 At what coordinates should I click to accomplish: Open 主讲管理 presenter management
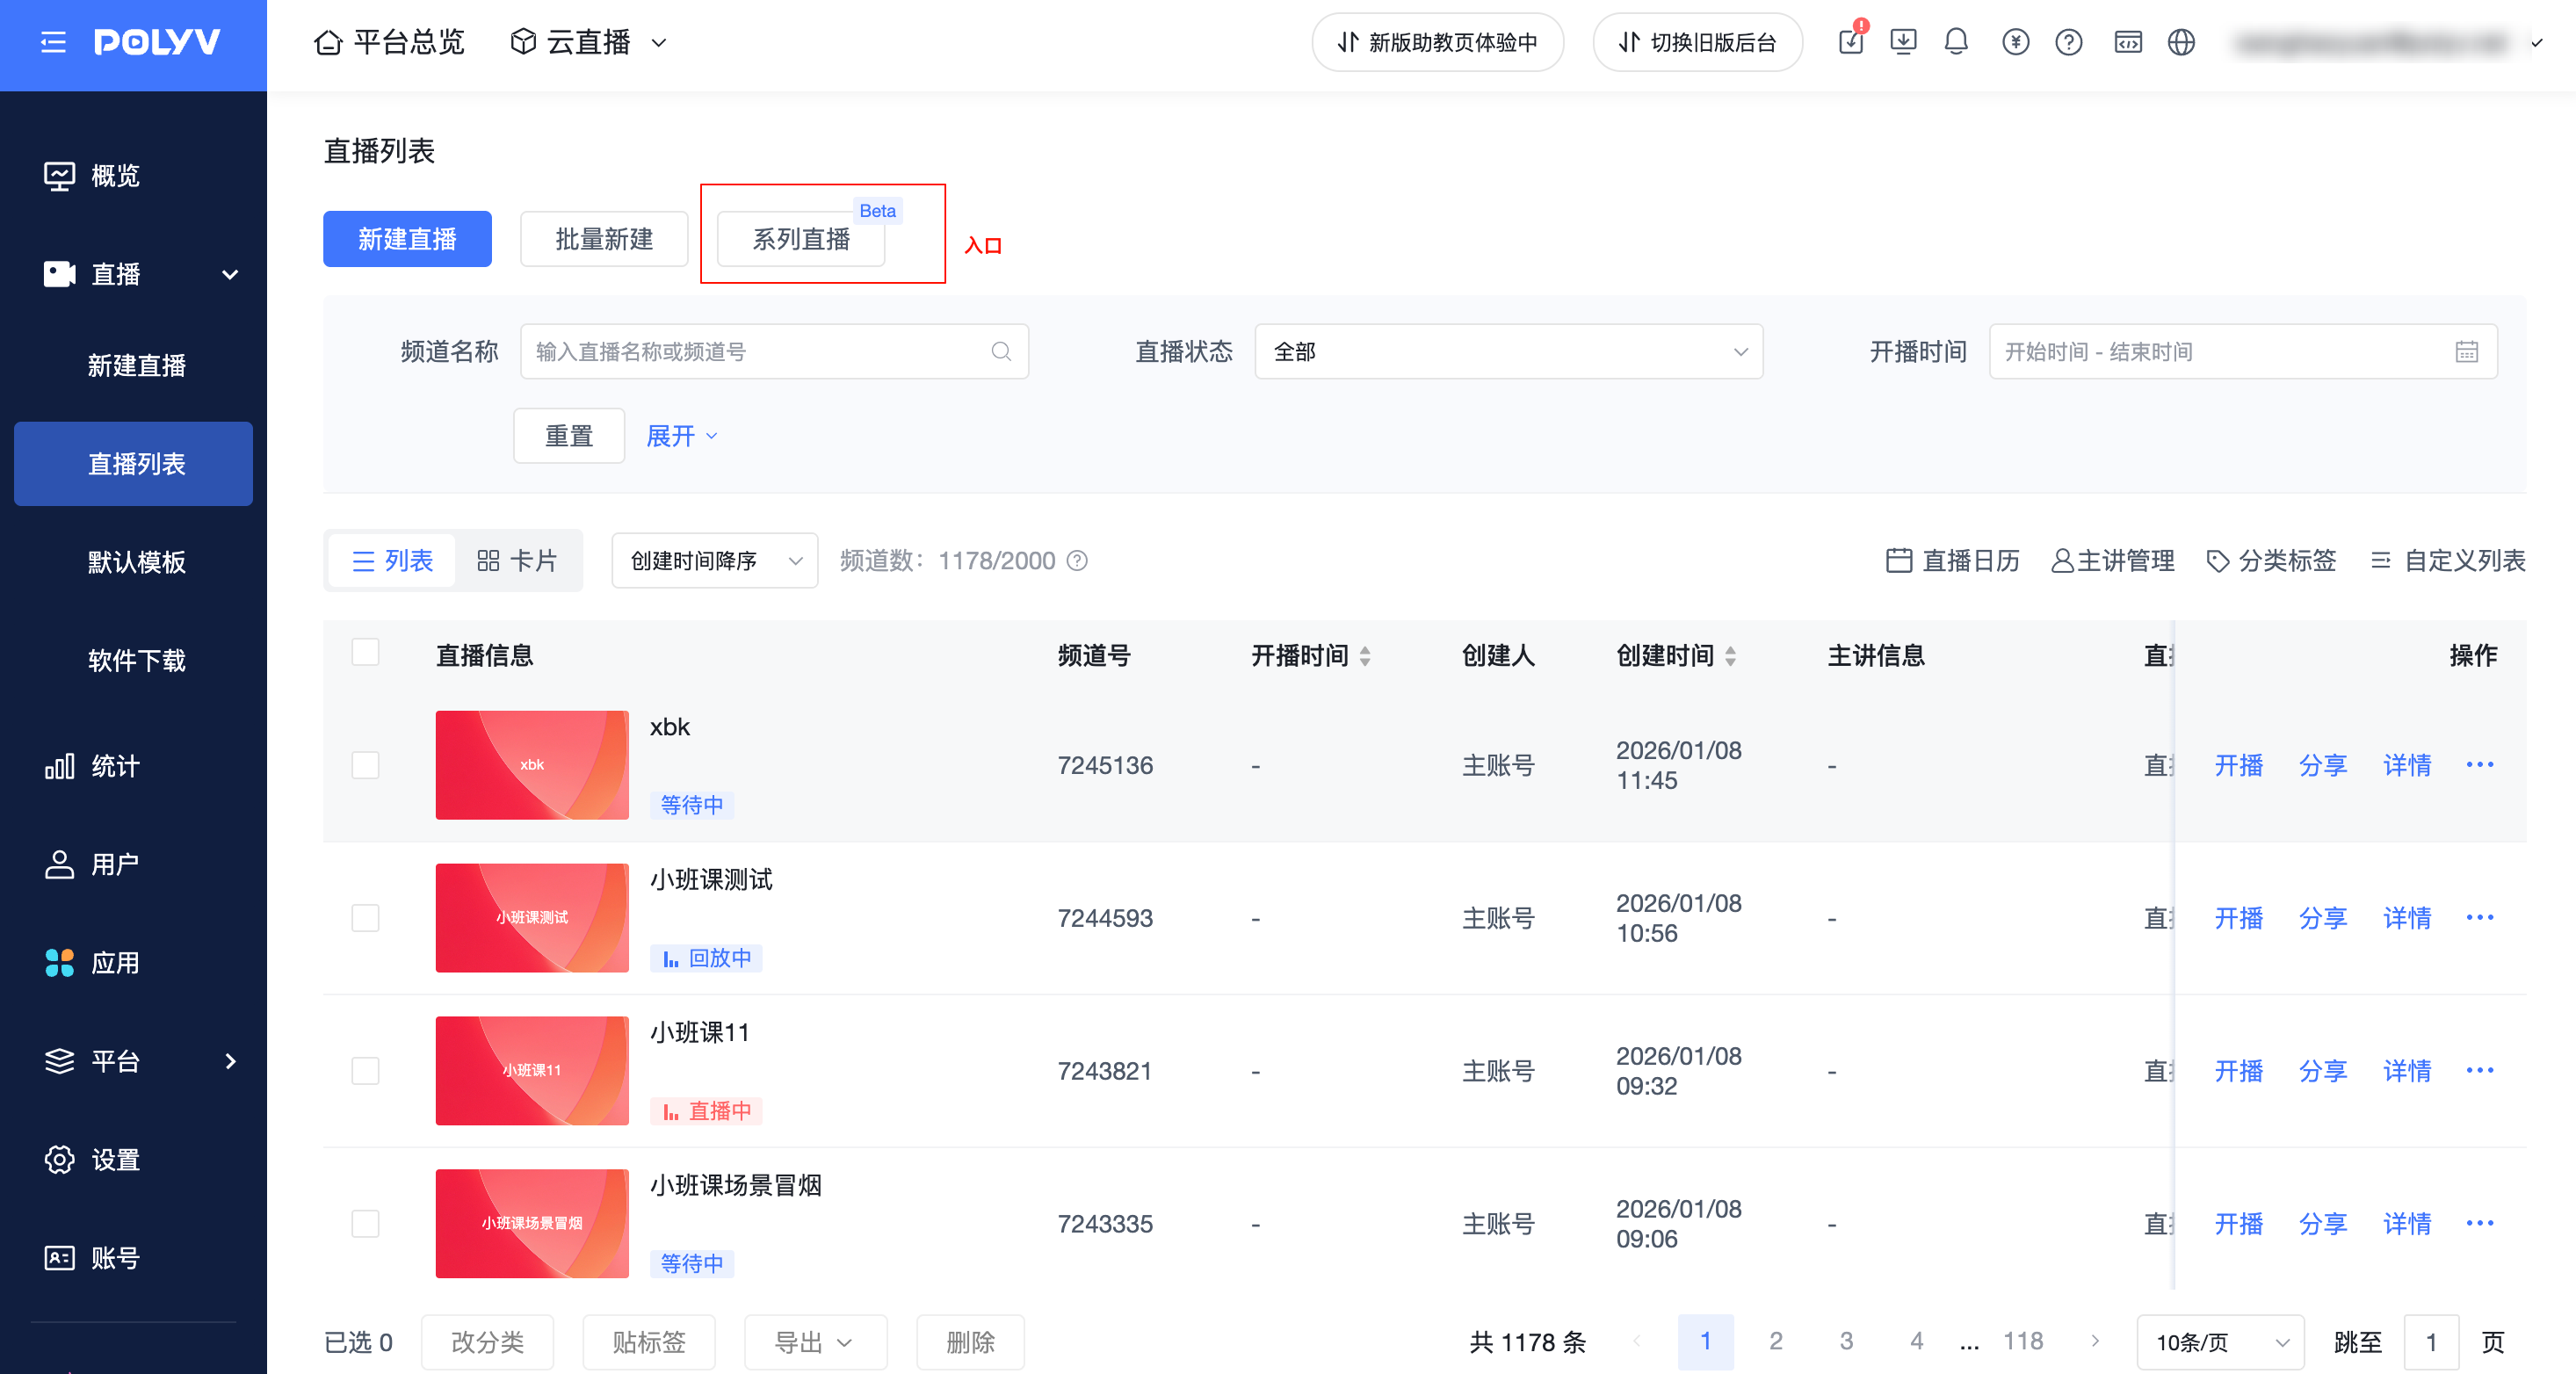pyautogui.click(x=2113, y=560)
